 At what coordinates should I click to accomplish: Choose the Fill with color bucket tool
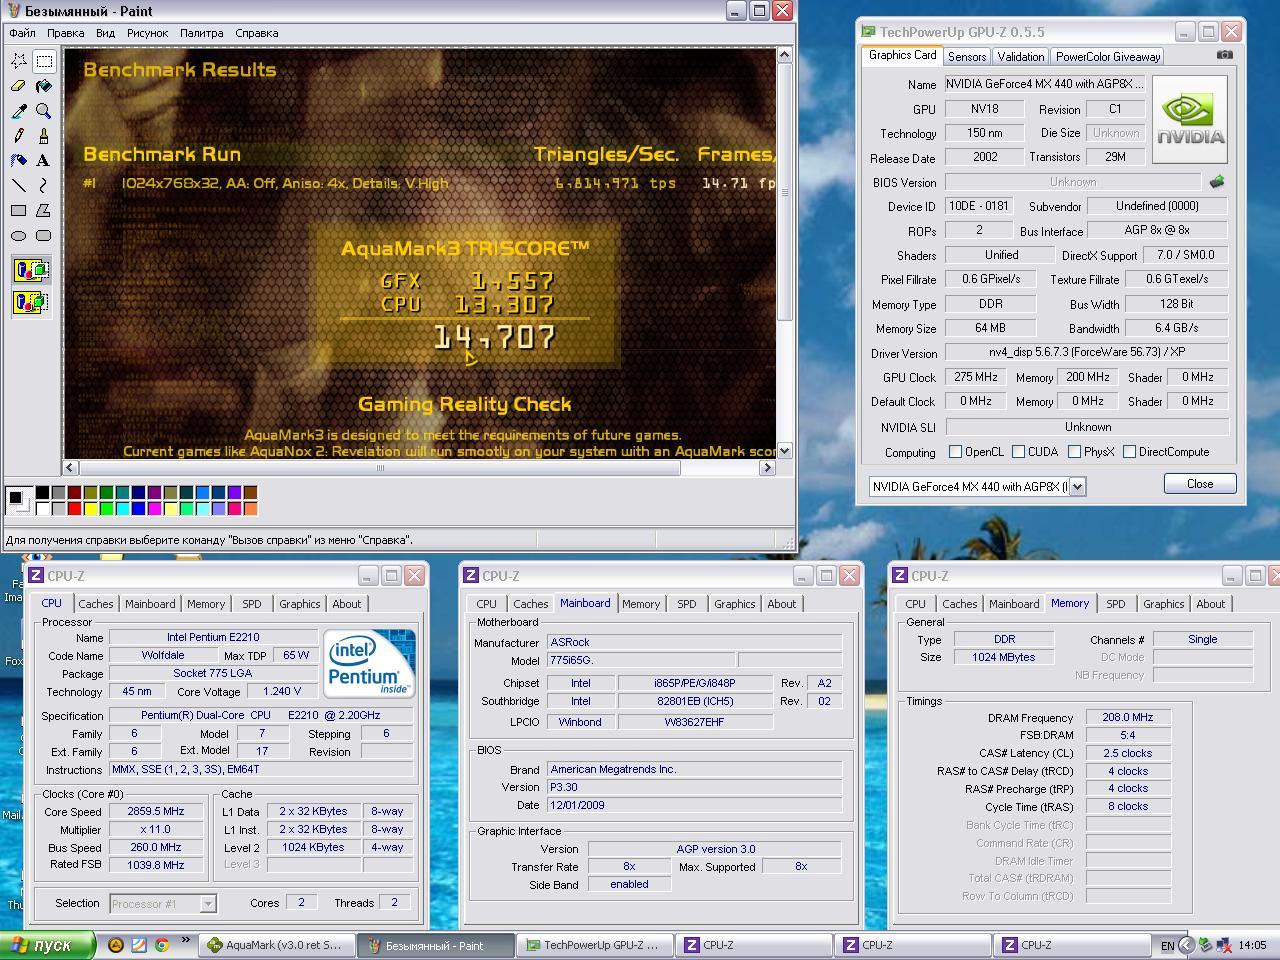(x=43, y=86)
